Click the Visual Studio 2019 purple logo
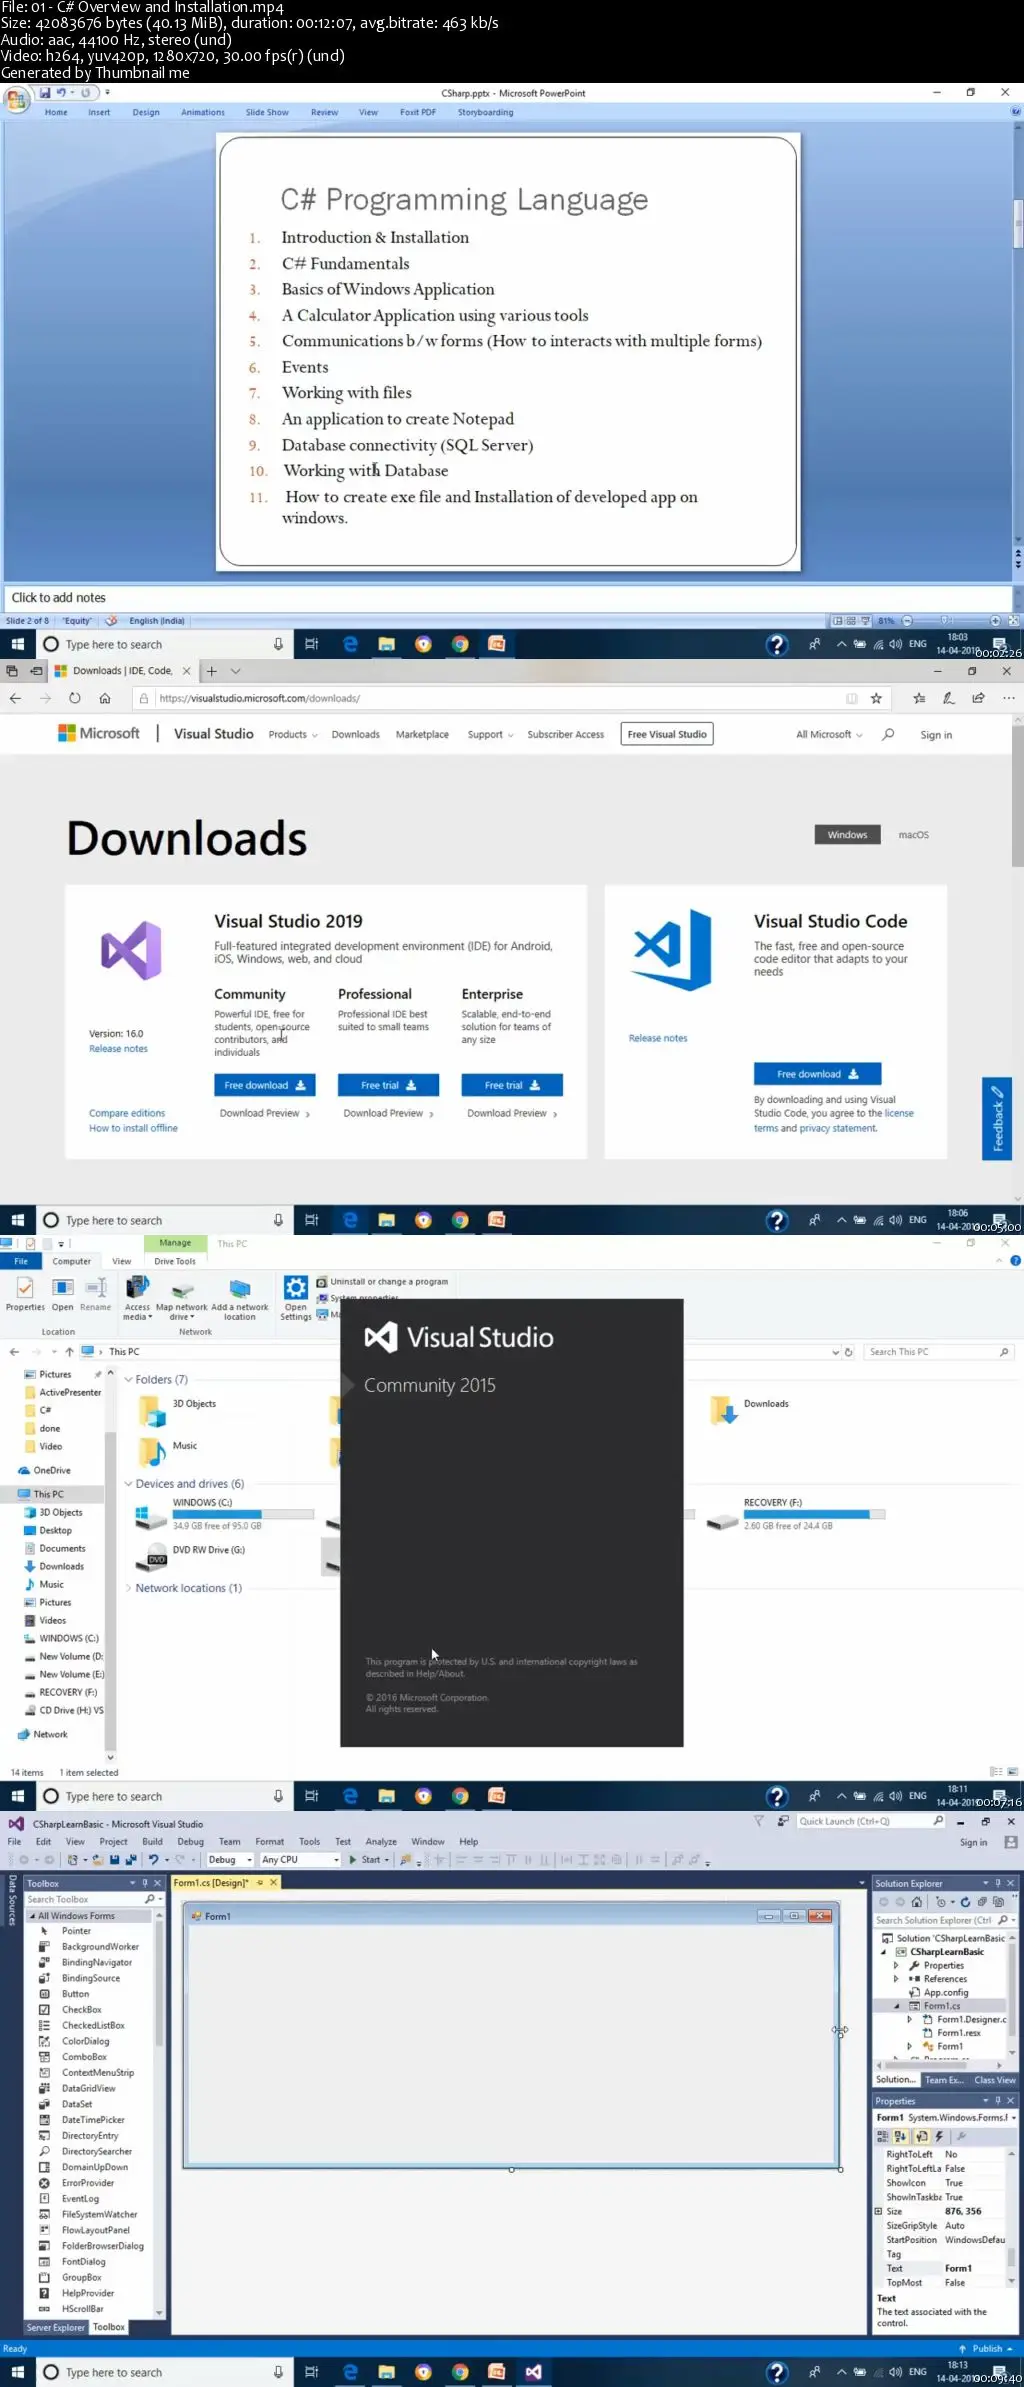The width and height of the screenshot is (1024, 2387). (131, 950)
